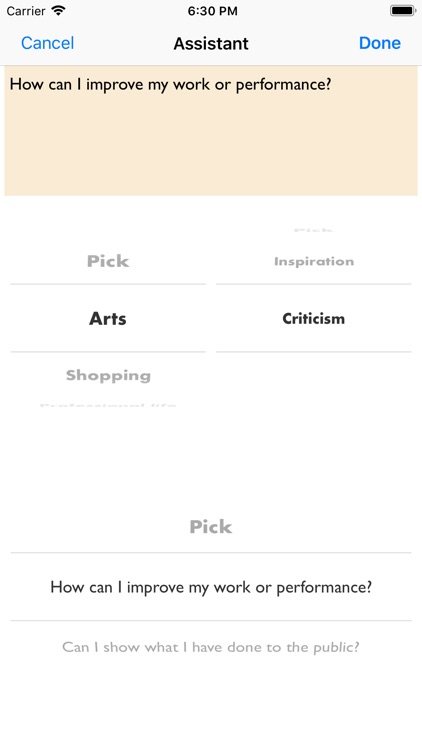
Task: Select the Arts category in picker
Action: 108,319
